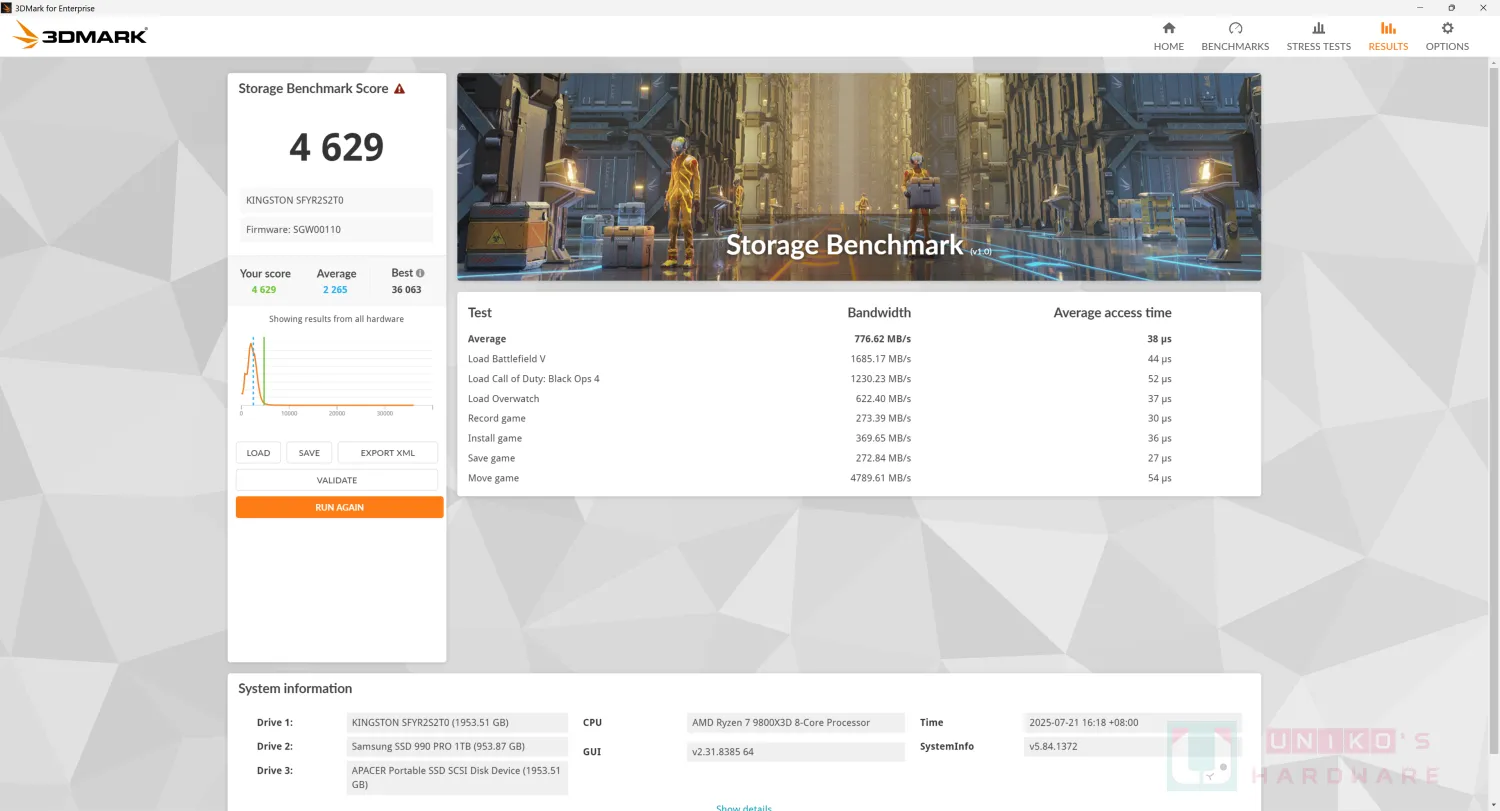The image size is (1500, 811).
Task: Open the Benchmarks gauge icon
Action: (1235, 28)
